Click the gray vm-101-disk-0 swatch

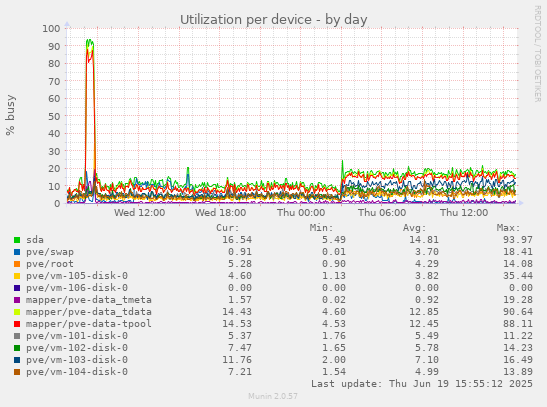17,336
